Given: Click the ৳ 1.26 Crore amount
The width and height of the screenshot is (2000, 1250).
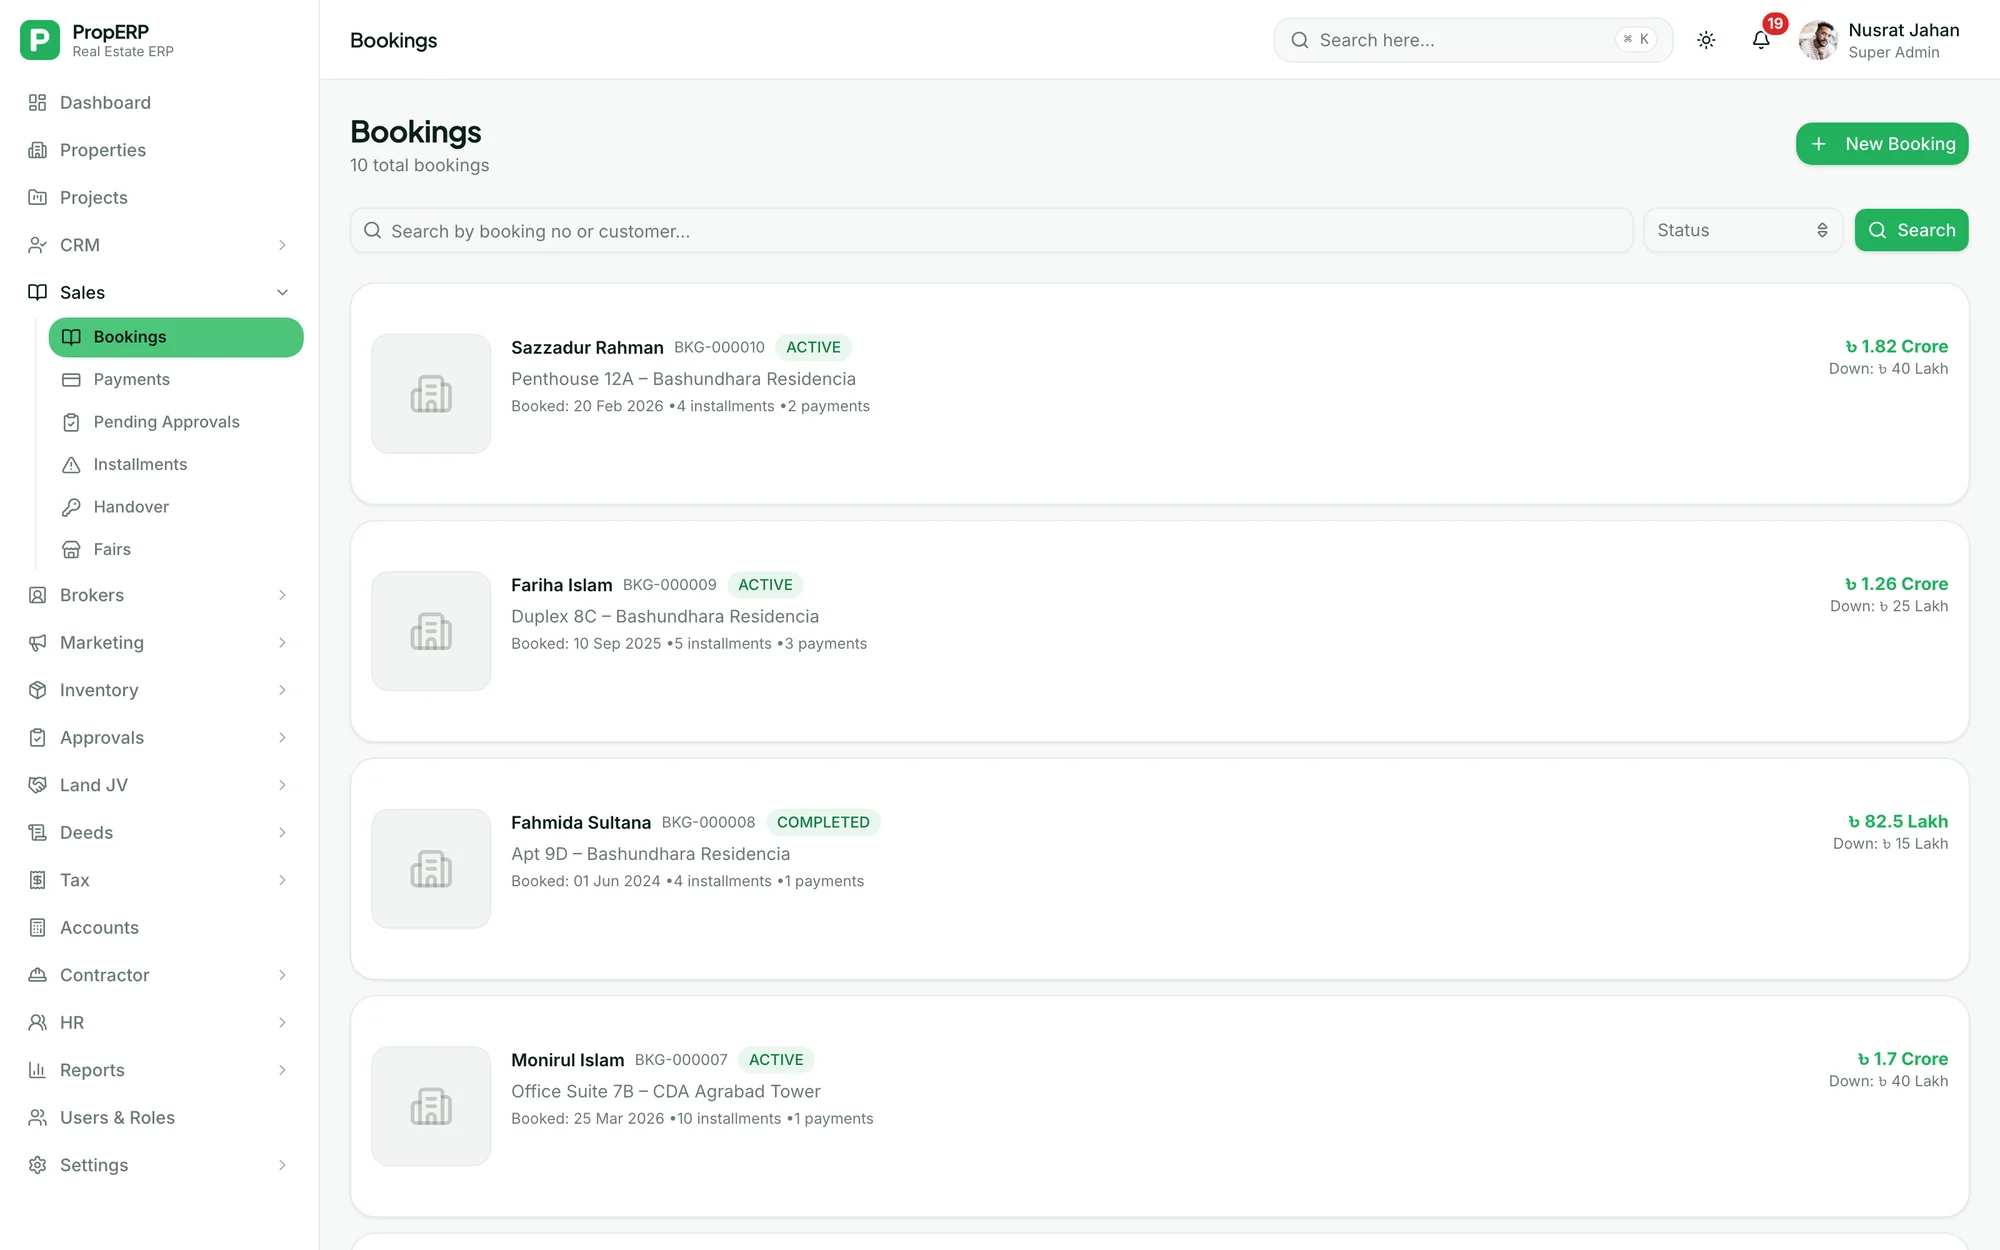Looking at the screenshot, I should [1896, 584].
